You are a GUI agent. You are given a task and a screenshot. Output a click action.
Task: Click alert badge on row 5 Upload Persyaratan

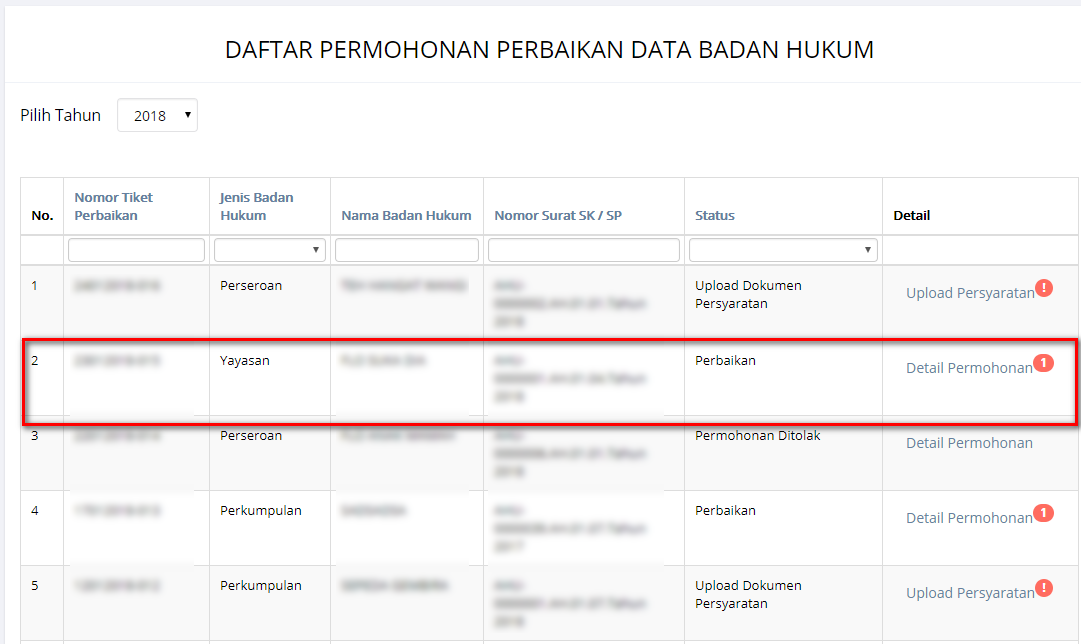click(1044, 588)
